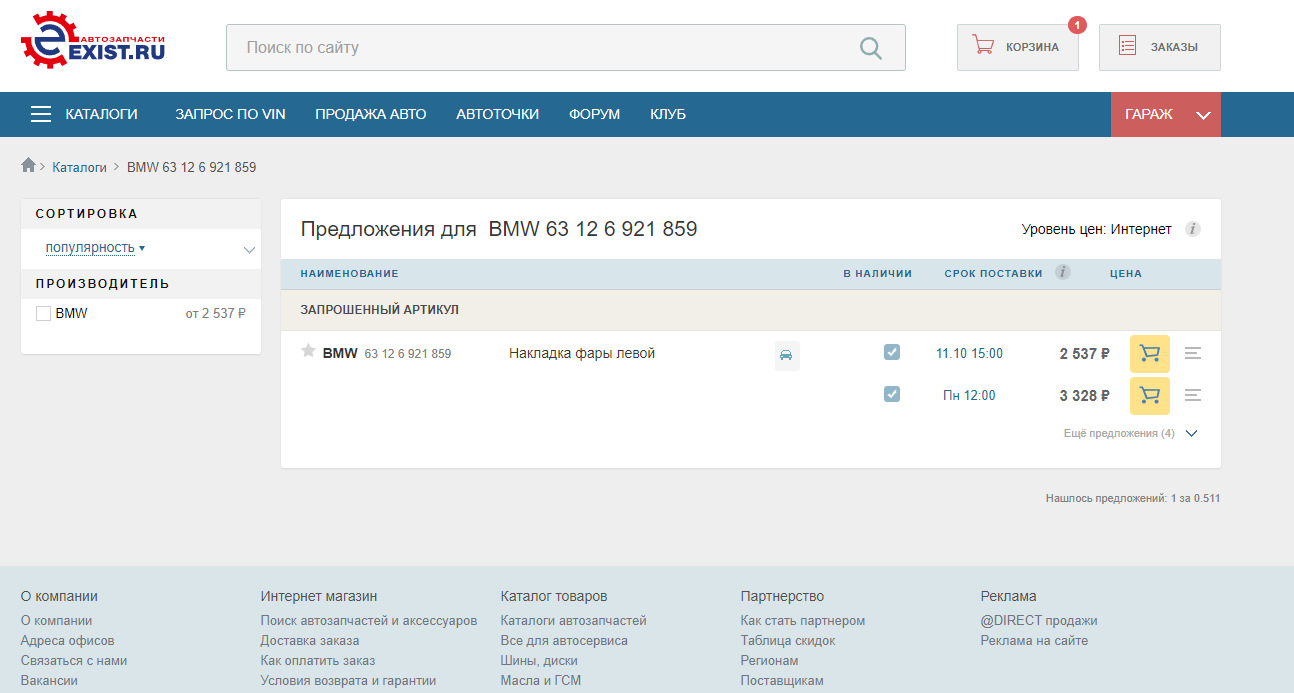This screenshot has width=1294, height=693.
Task: Check the BMW manufacturer filter checkbox
Action: [x=43, y=313]
